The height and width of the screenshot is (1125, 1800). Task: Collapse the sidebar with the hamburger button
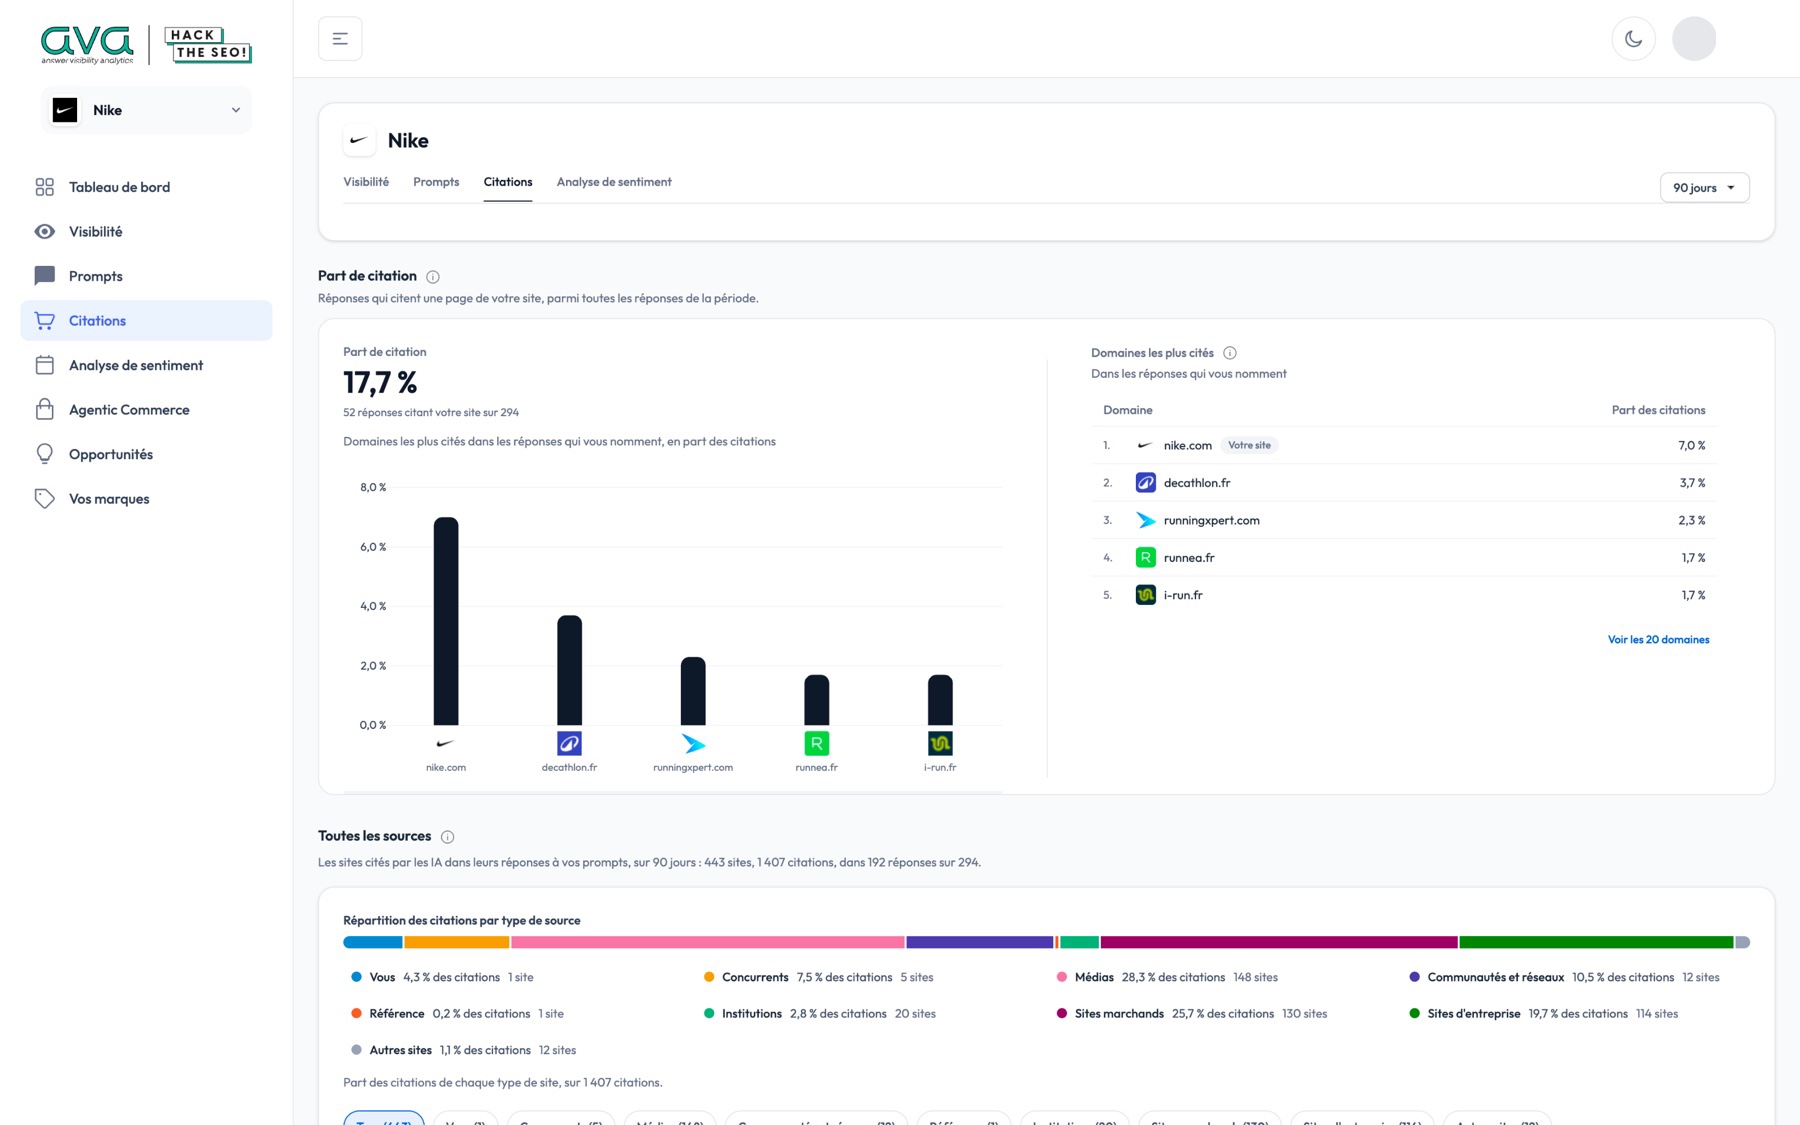coord(340,39)
